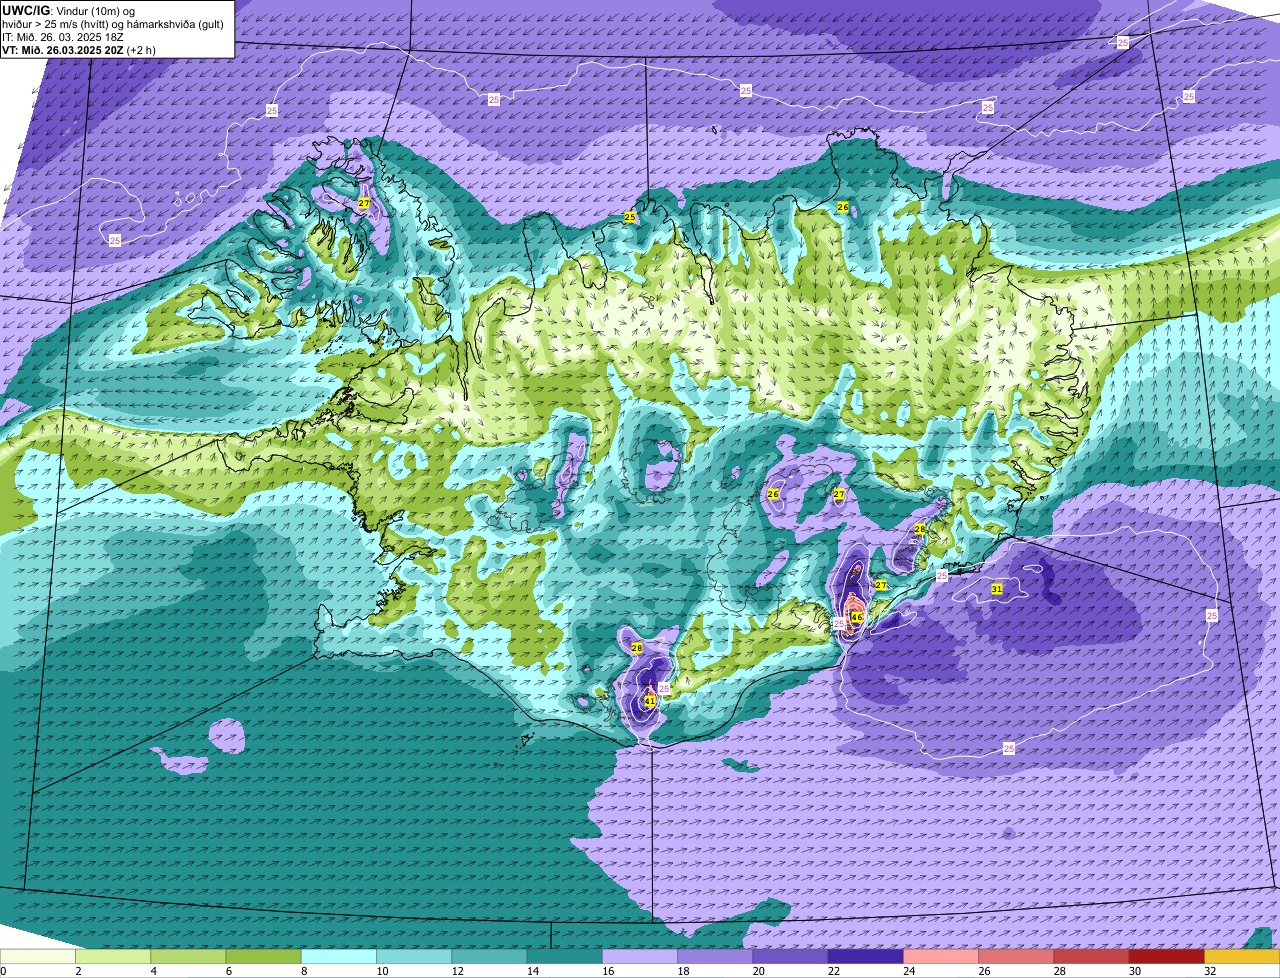The image size is (1280, 978).
Task: Click the 12–14 m/s teal legend swatch
Action: point(489,956)
